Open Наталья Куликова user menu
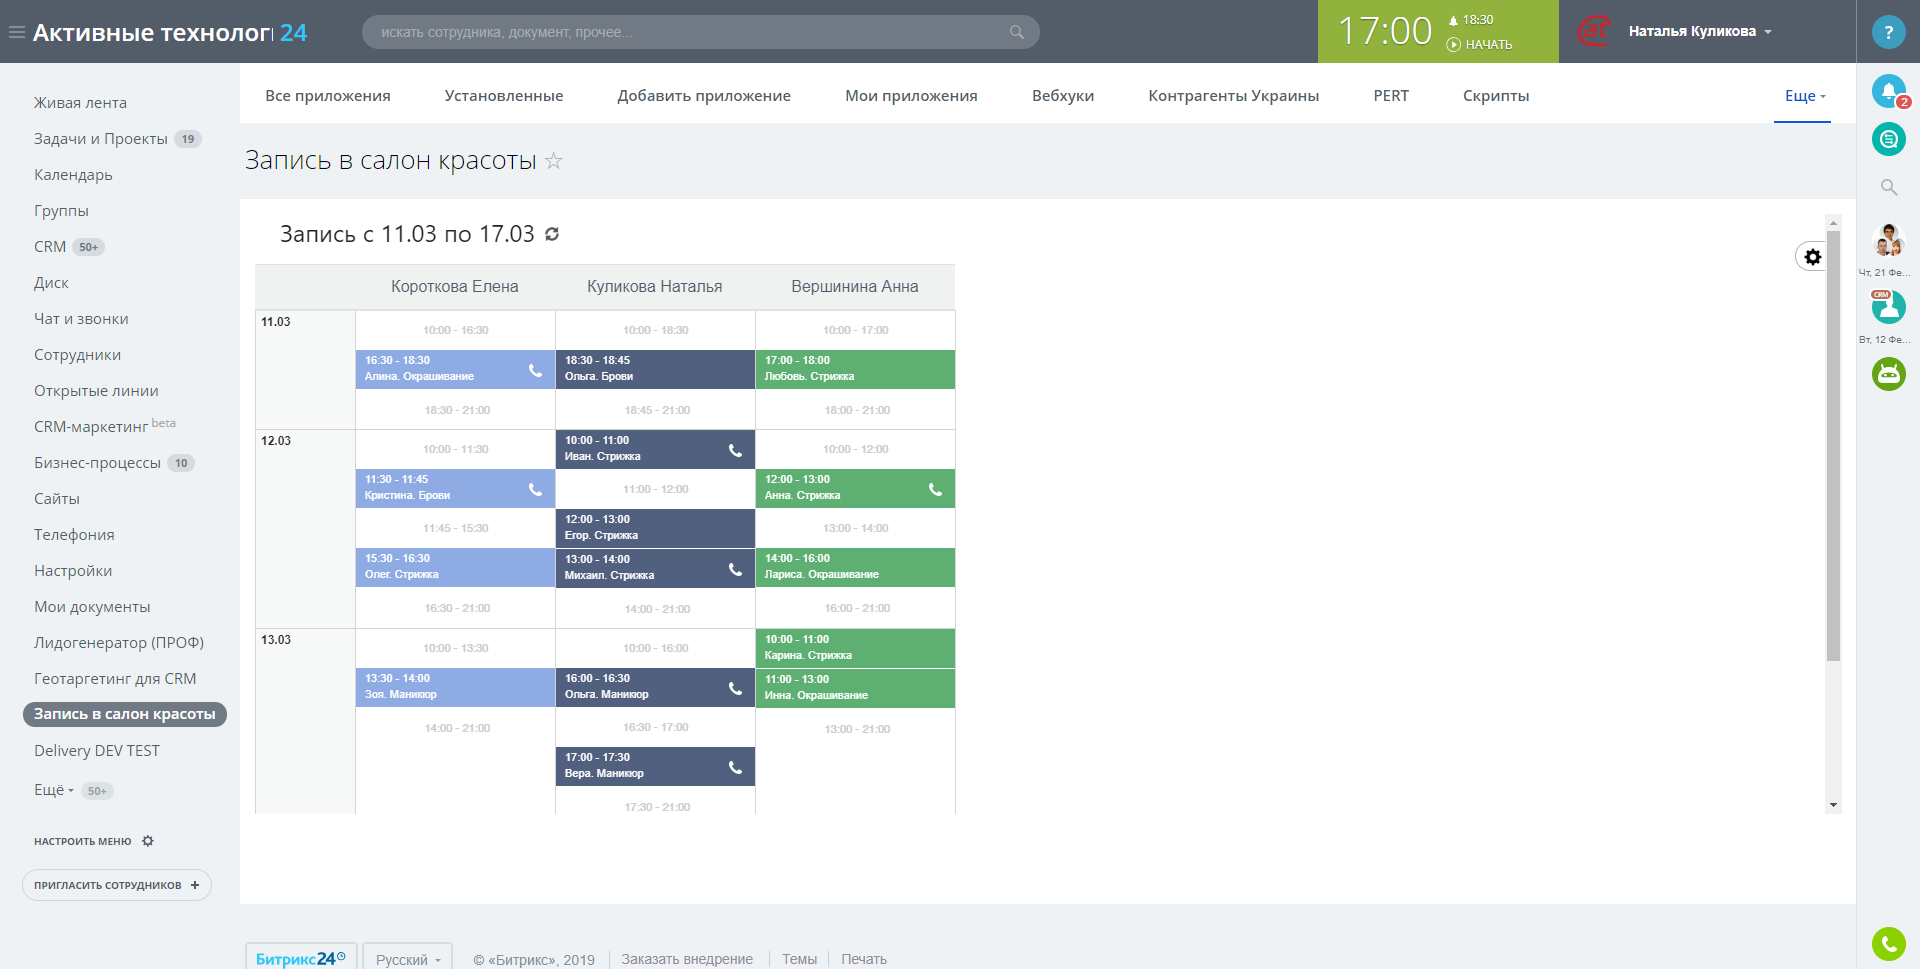Screen dimensions: 1920x969 [x=1700, y=31]
